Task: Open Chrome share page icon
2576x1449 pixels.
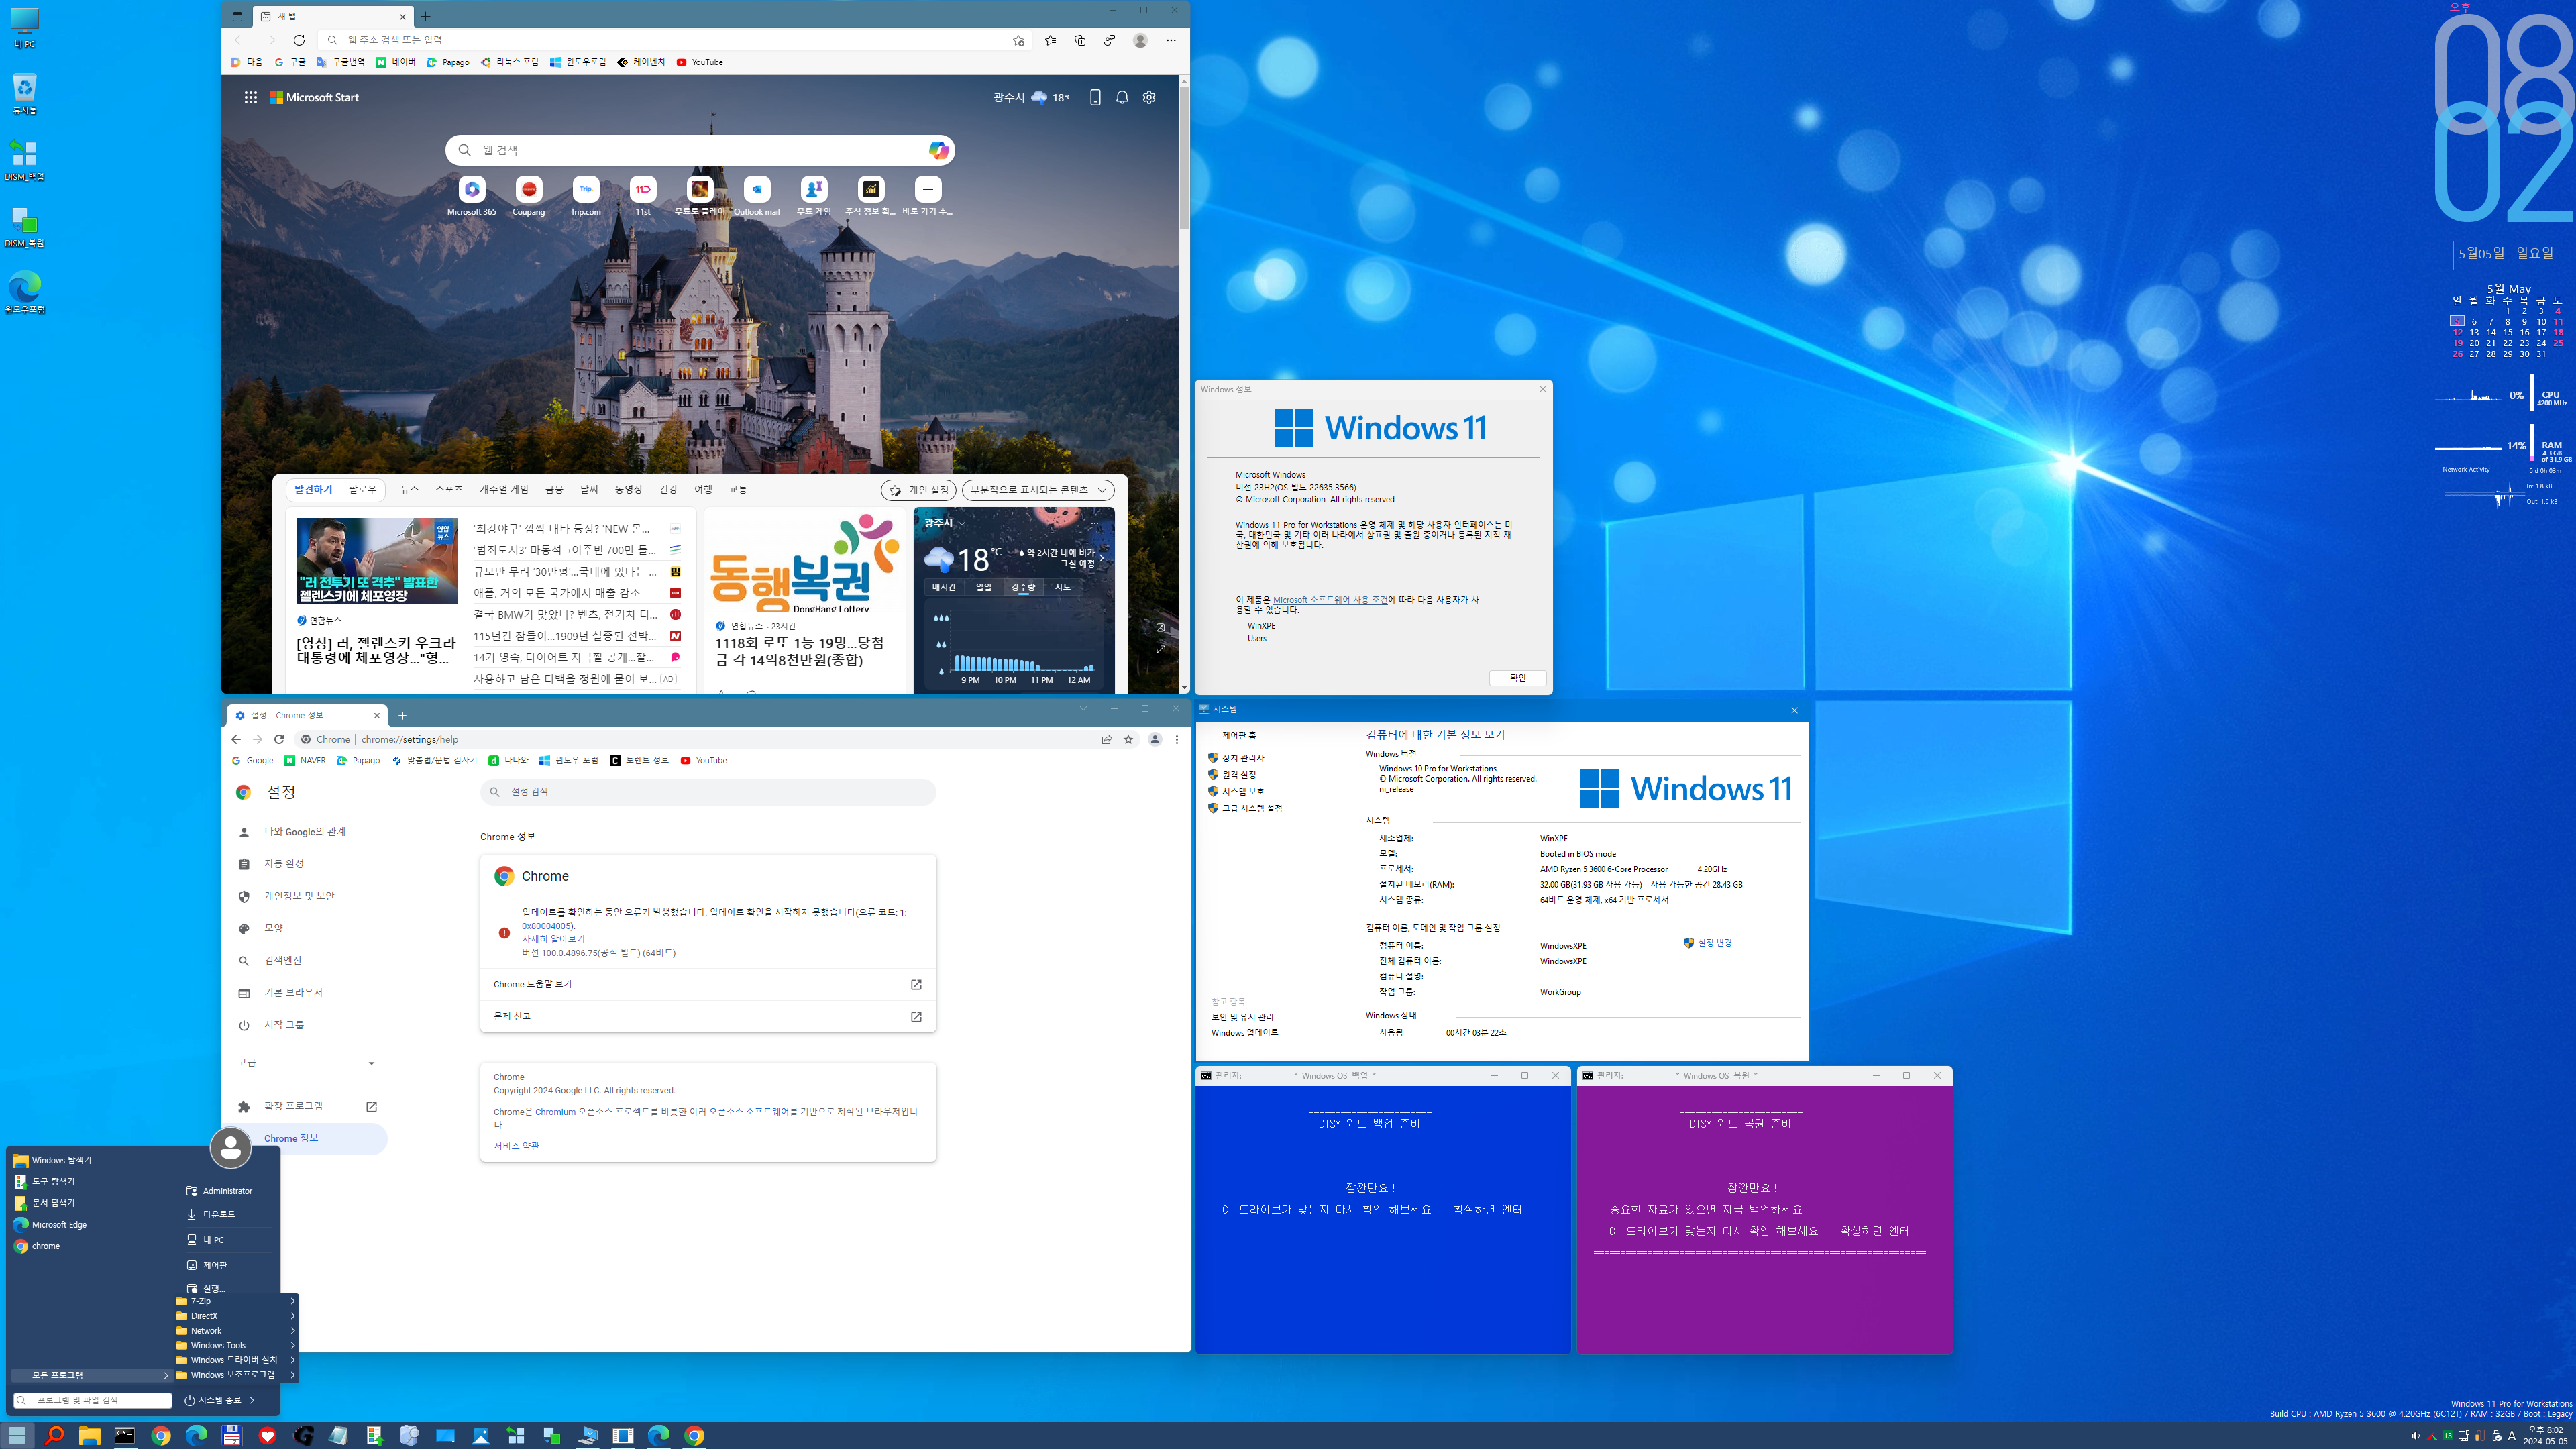Action: click(1106, 739)
